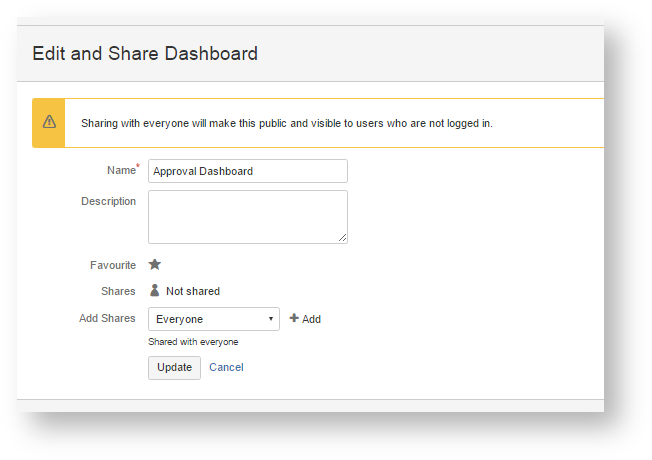652x460 pixels.
Task: Click the Add Shares label
Action: [x=107, y=319]
